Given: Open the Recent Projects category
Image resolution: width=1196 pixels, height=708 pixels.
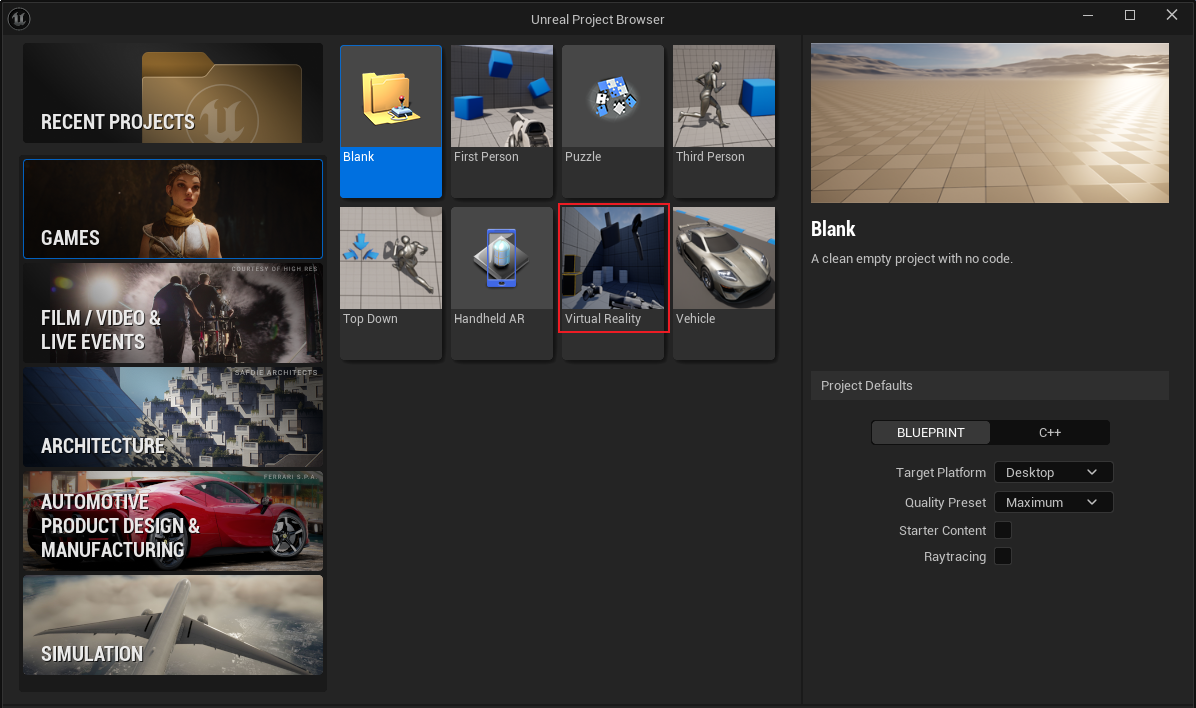Looking at the screenshot, I should coord(173,93).
